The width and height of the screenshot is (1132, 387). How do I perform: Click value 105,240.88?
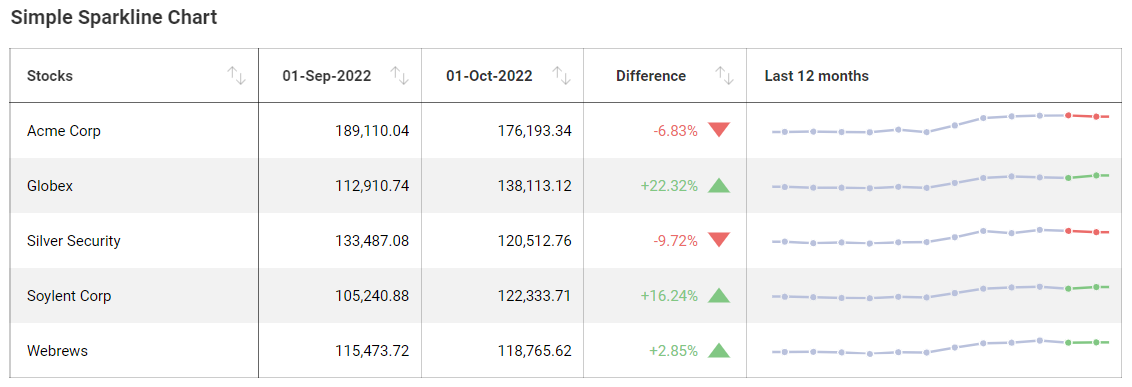(372, 296)
